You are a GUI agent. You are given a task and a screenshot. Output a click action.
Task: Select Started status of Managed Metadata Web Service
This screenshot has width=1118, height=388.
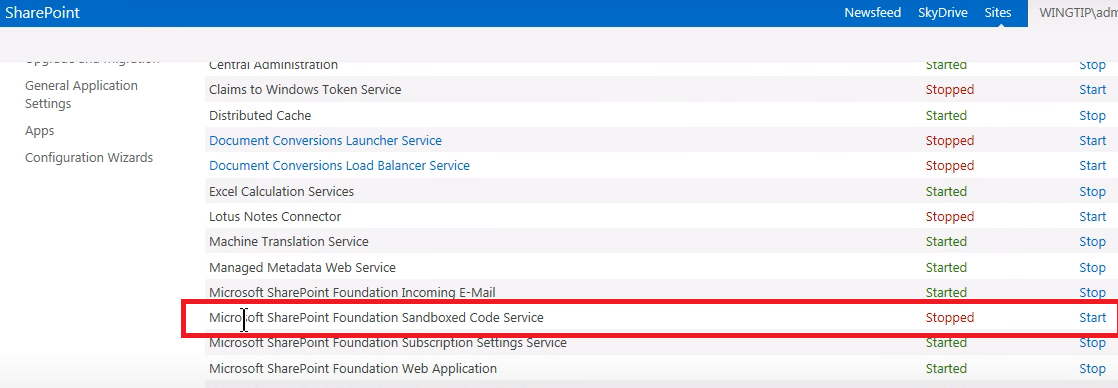[946, 267]
